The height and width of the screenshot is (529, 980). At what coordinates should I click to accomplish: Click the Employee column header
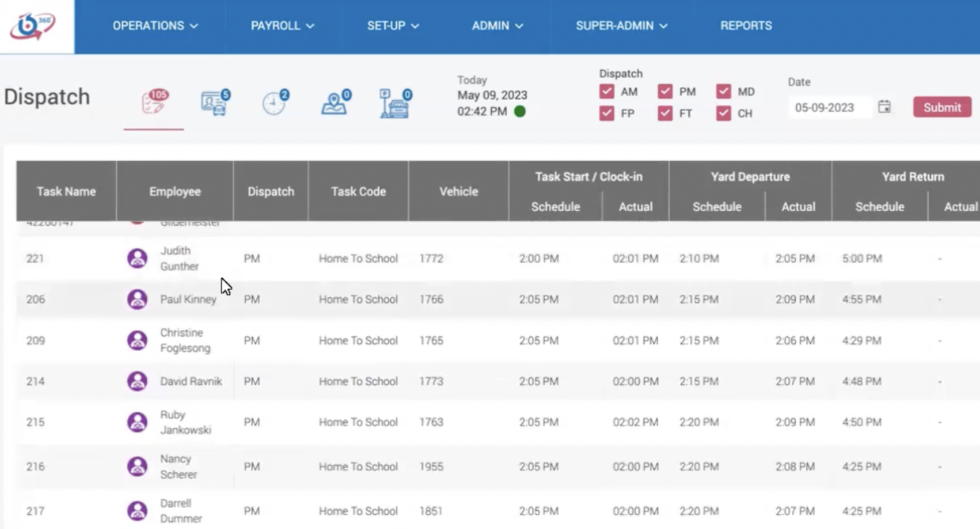(175, 191)
